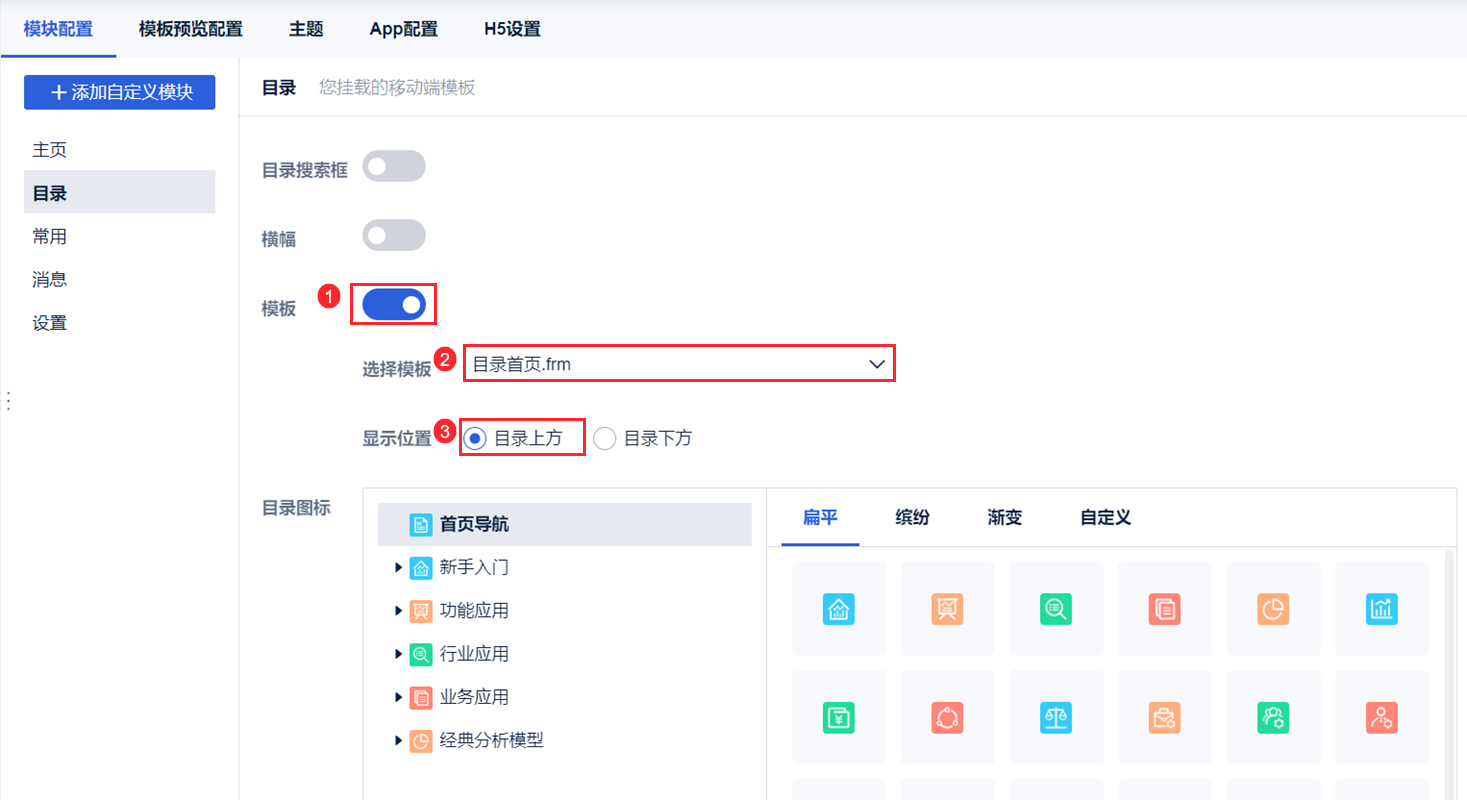Pick the green magnifying glass icon

tap(1056, 608)
